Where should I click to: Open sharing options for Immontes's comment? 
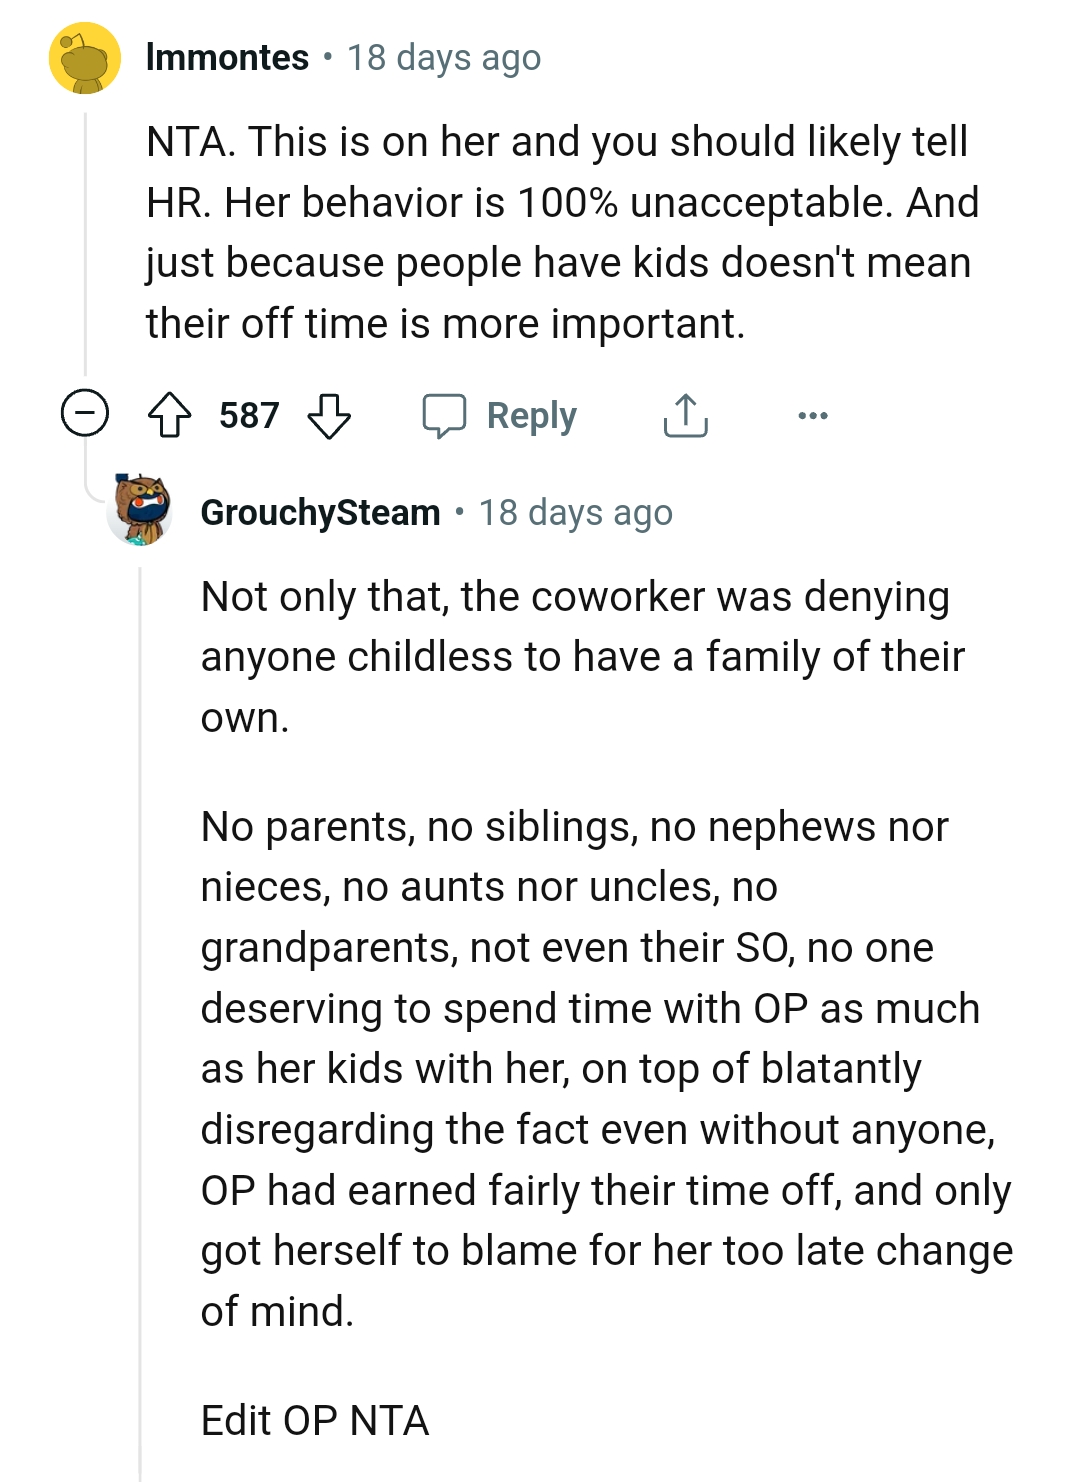pyautogui.click(x=686, y=414)
